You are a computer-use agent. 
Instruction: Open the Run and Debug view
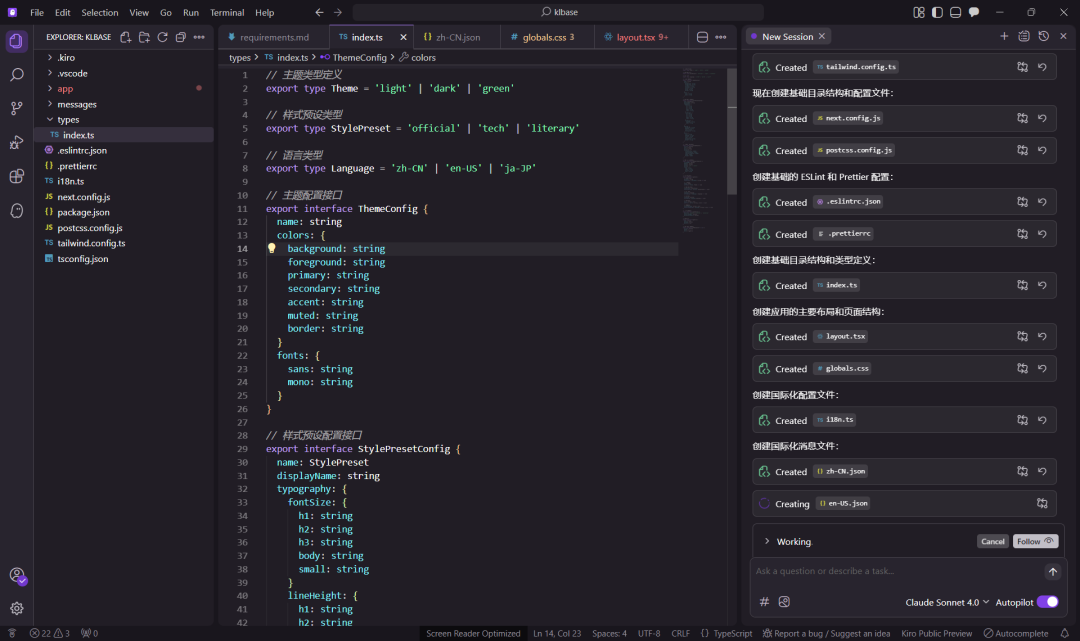pyautogui.click(x=17, y=142)
